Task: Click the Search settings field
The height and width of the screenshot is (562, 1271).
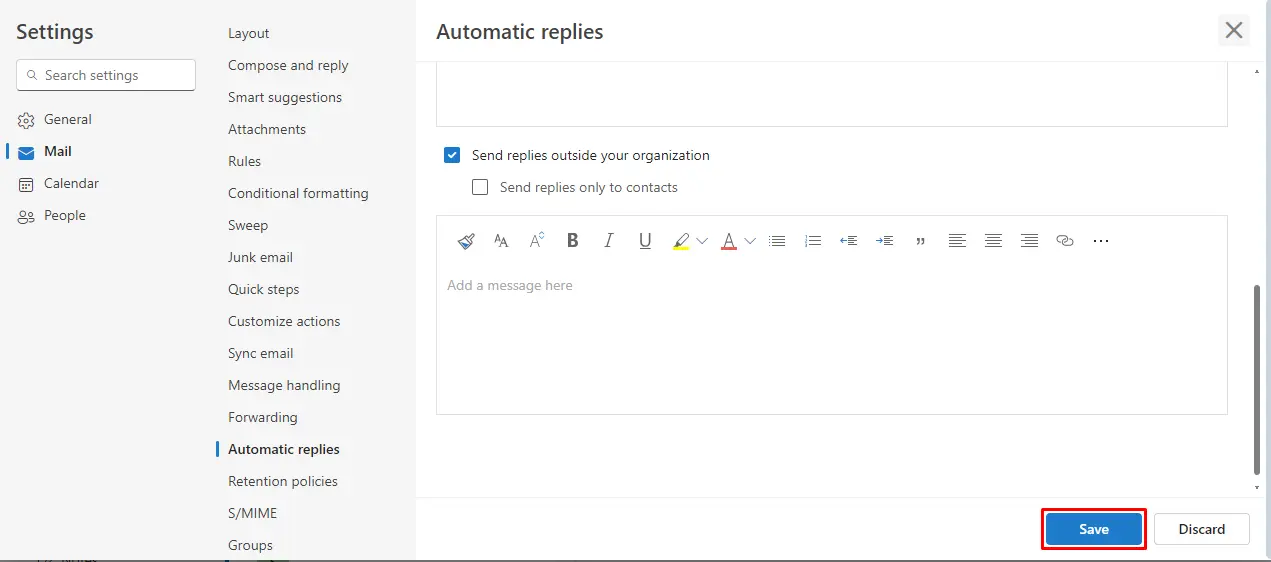Action: point(106,75)
